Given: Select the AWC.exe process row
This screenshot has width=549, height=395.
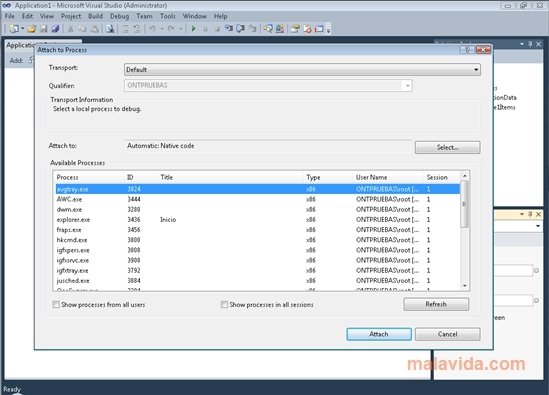Looking at the screenshot, I should tap(258, 199).
